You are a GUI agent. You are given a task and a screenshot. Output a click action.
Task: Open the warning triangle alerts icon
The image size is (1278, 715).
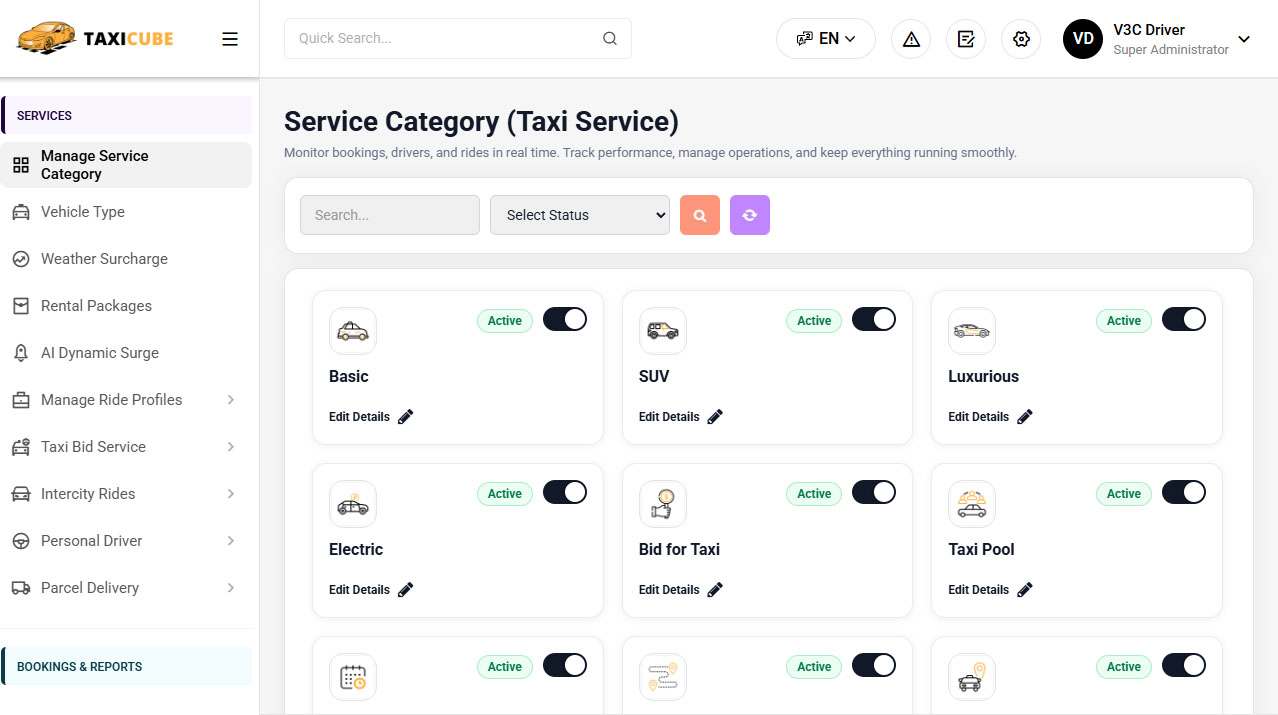click(x=911, y=39)
